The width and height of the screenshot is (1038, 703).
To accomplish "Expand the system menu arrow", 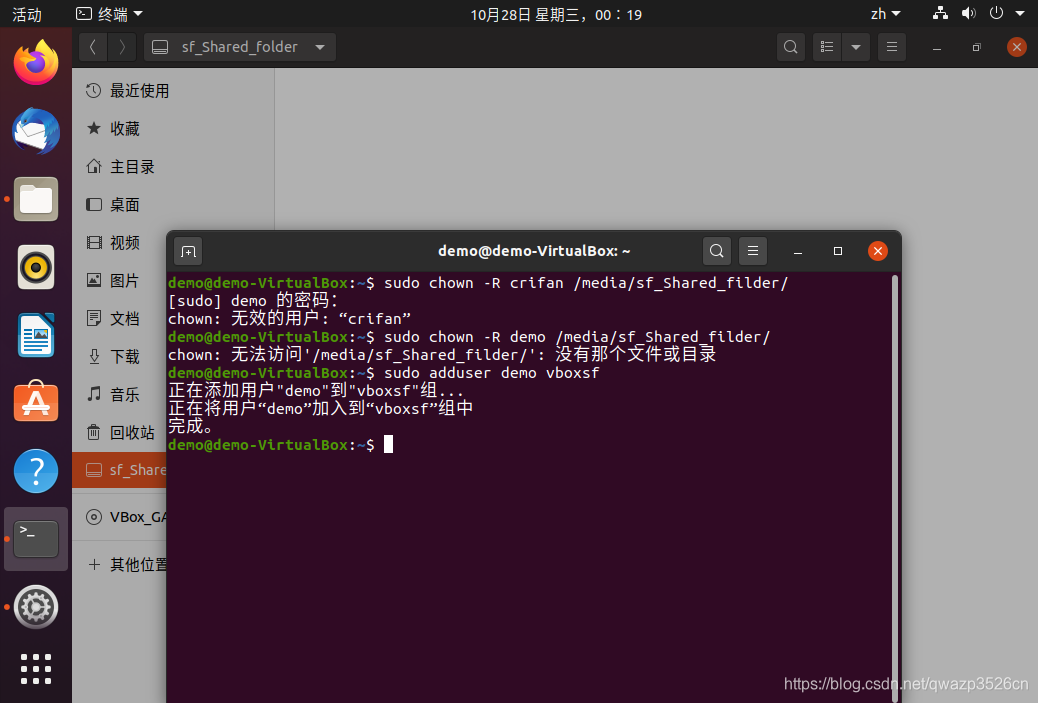I will pos(1020,14).
